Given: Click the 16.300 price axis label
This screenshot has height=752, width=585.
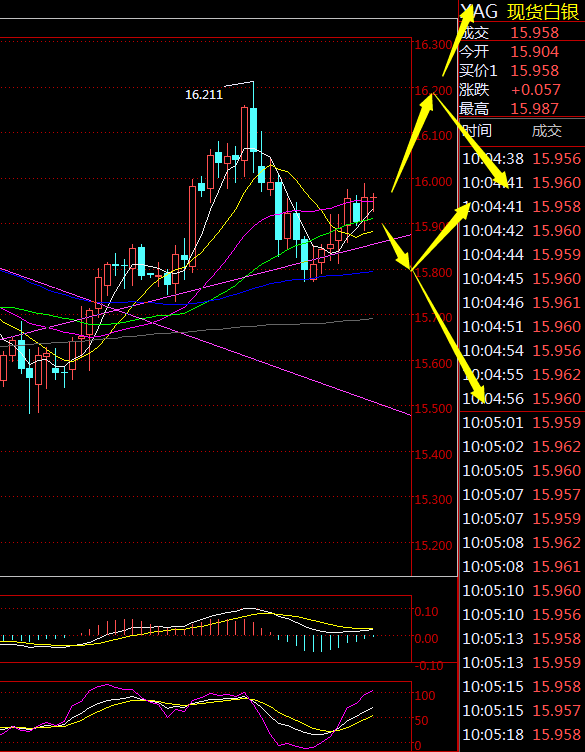Looking at the screenshot, I should pyautogui.click(x=433, y=45).
